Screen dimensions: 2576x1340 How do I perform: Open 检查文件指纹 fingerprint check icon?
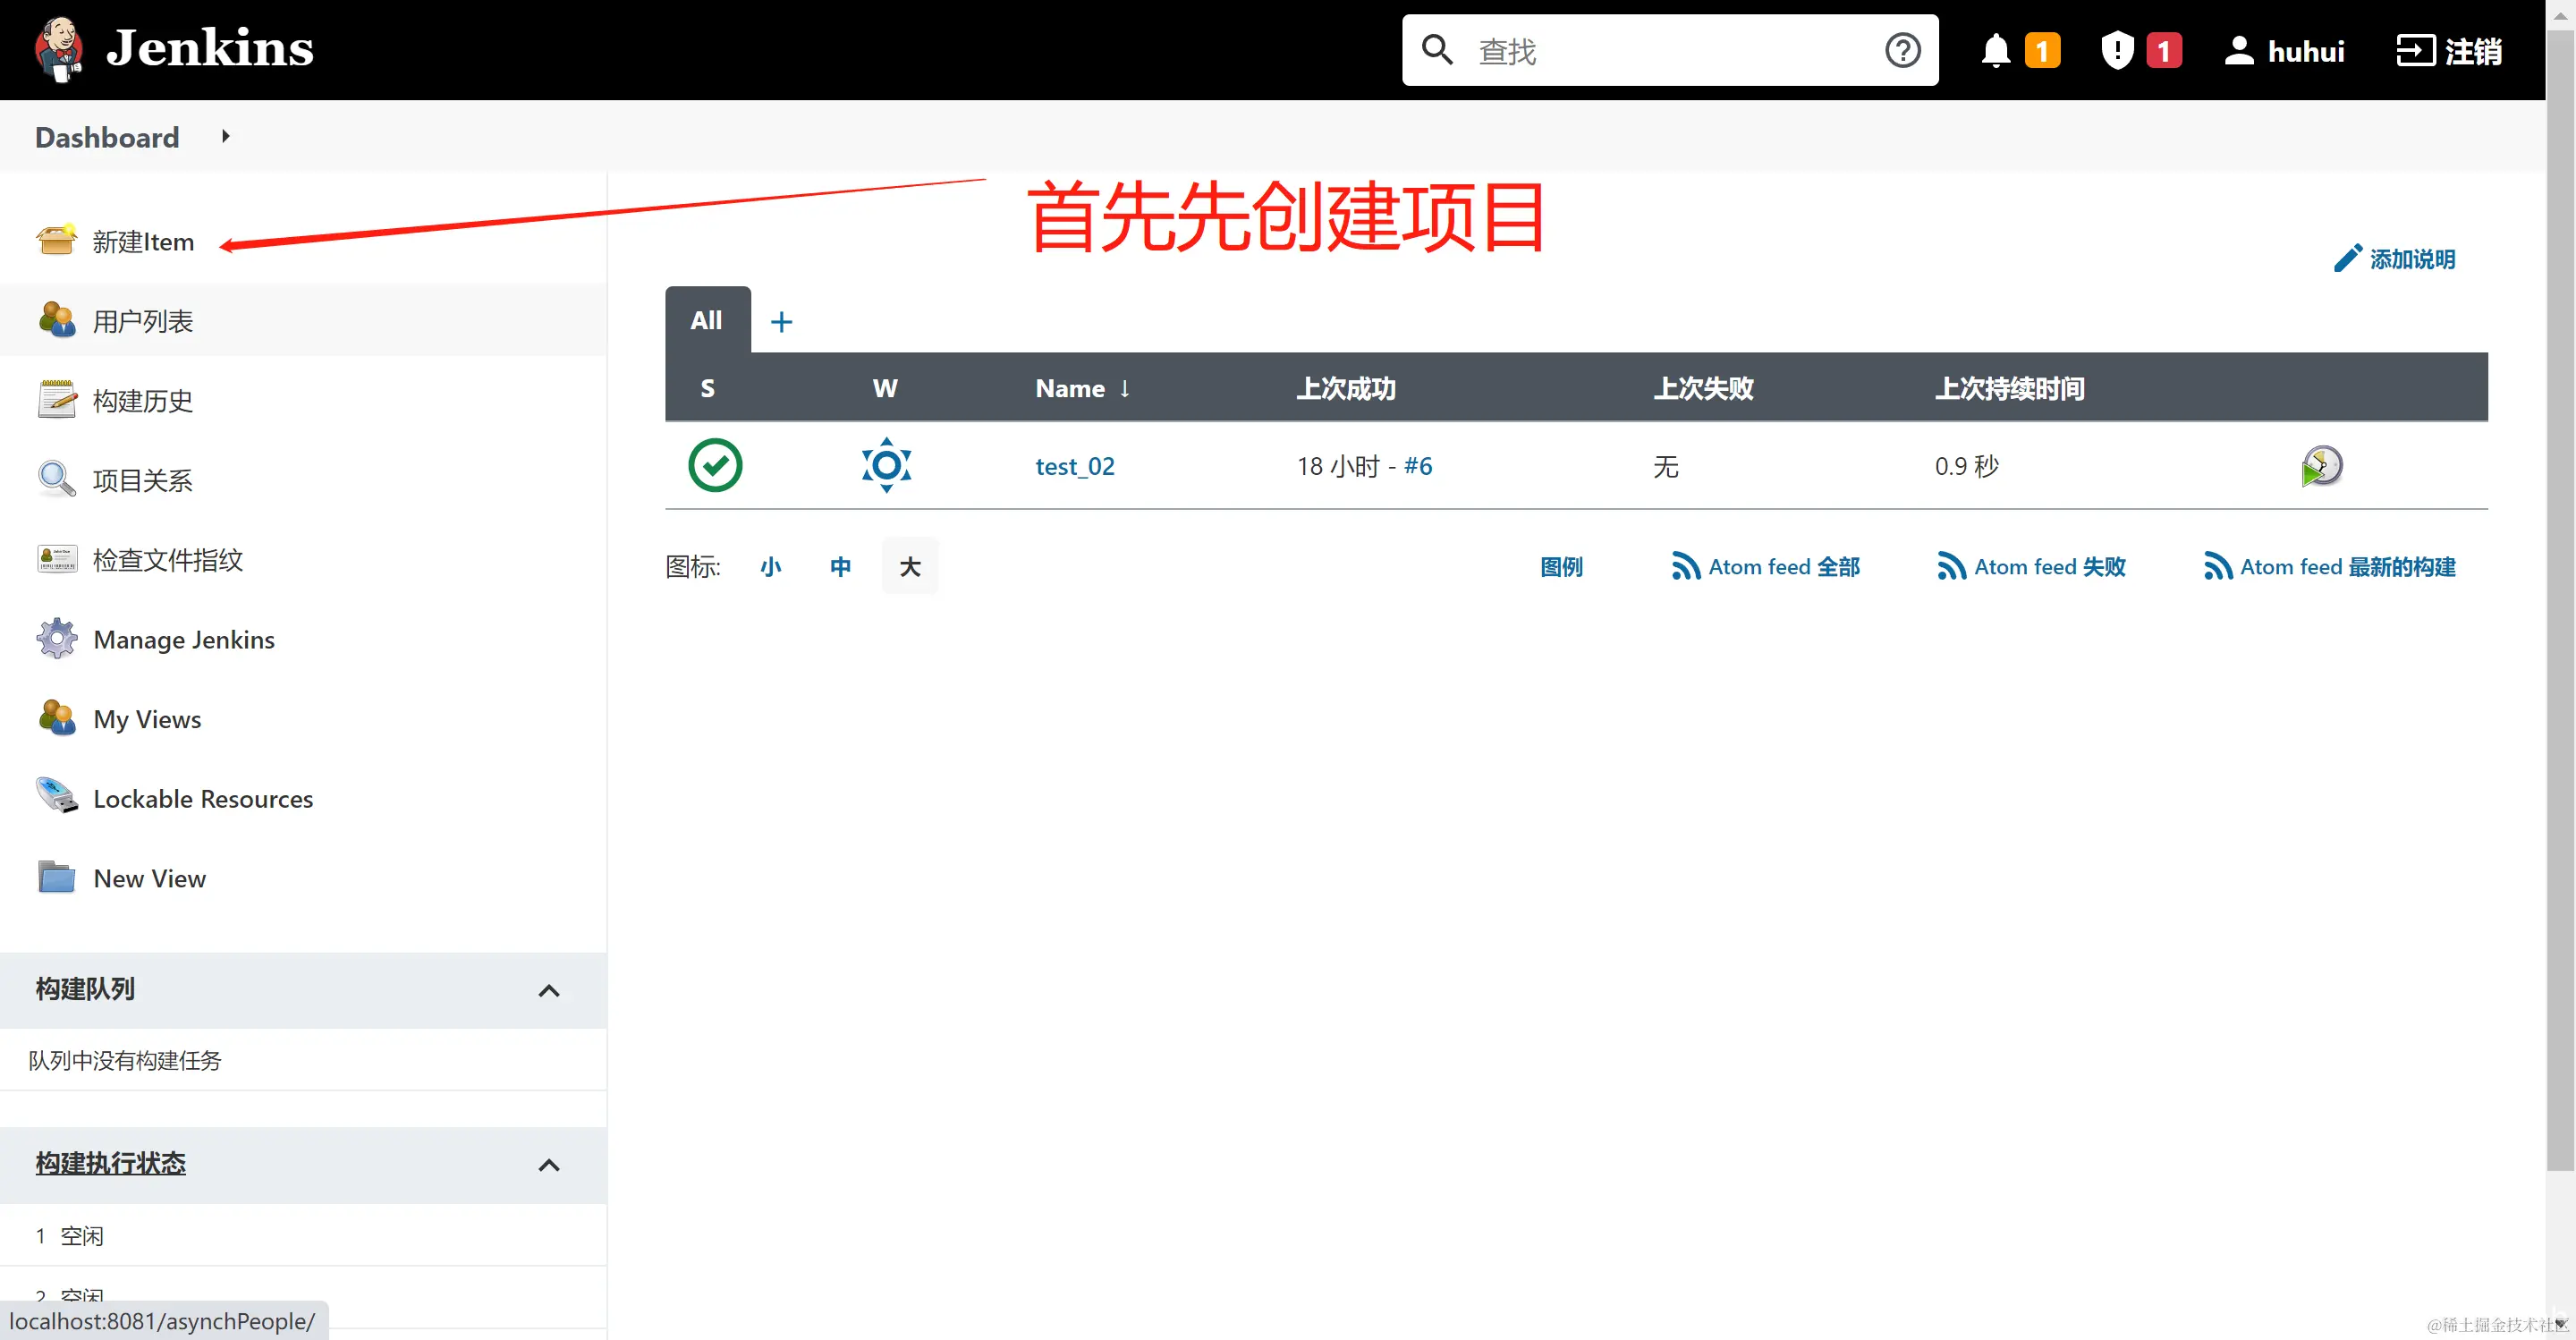[56, 559]
